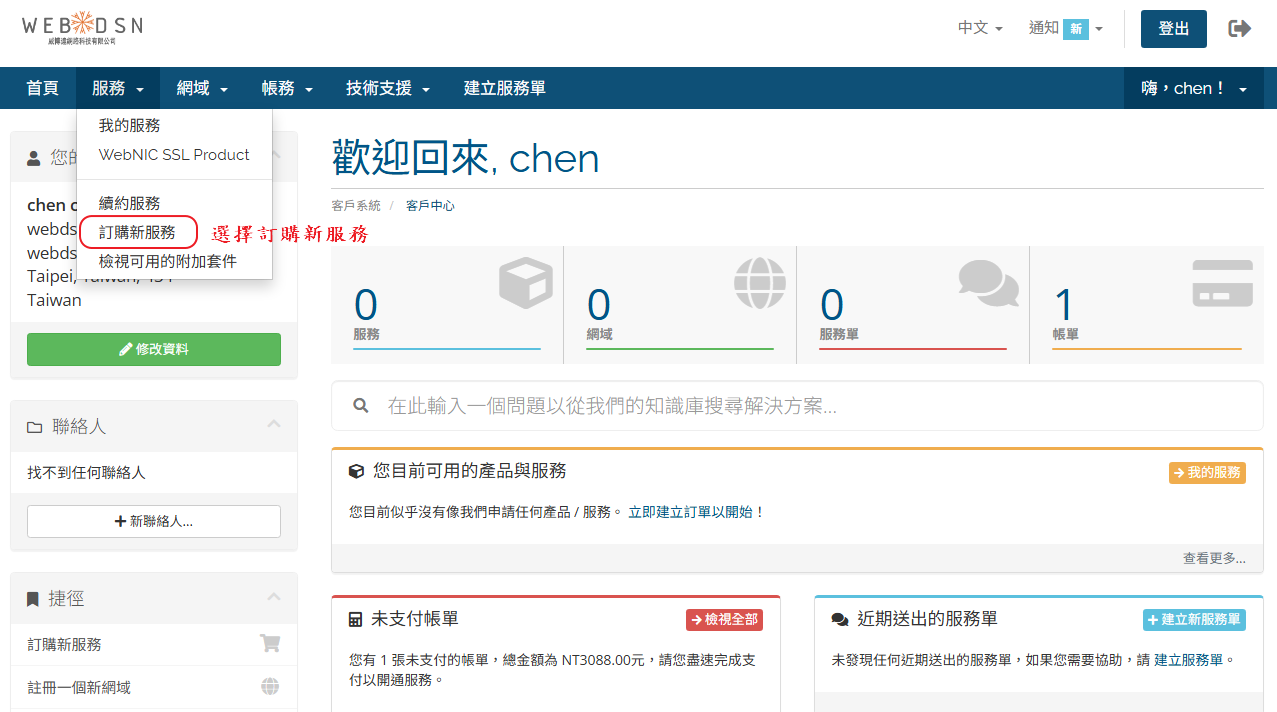Open the 中文 language dropdown

click(x=980, y=28)
